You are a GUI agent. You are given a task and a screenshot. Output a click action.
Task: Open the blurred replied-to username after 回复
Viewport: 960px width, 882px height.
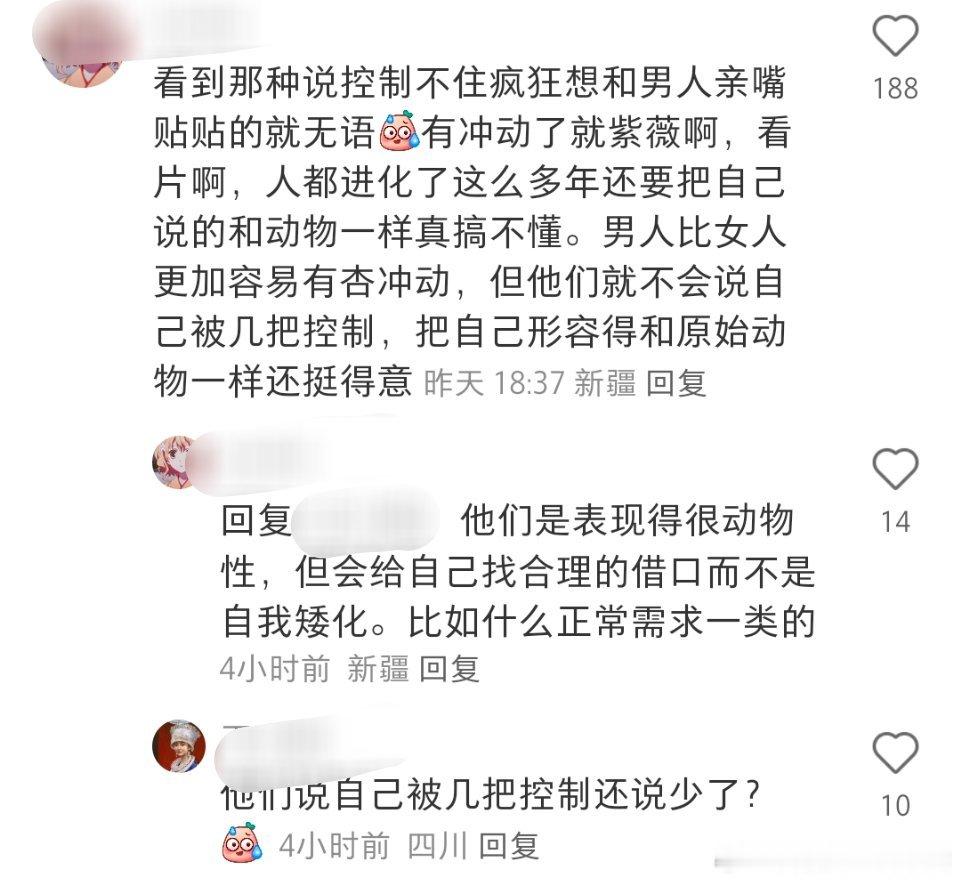coord(366,520)
